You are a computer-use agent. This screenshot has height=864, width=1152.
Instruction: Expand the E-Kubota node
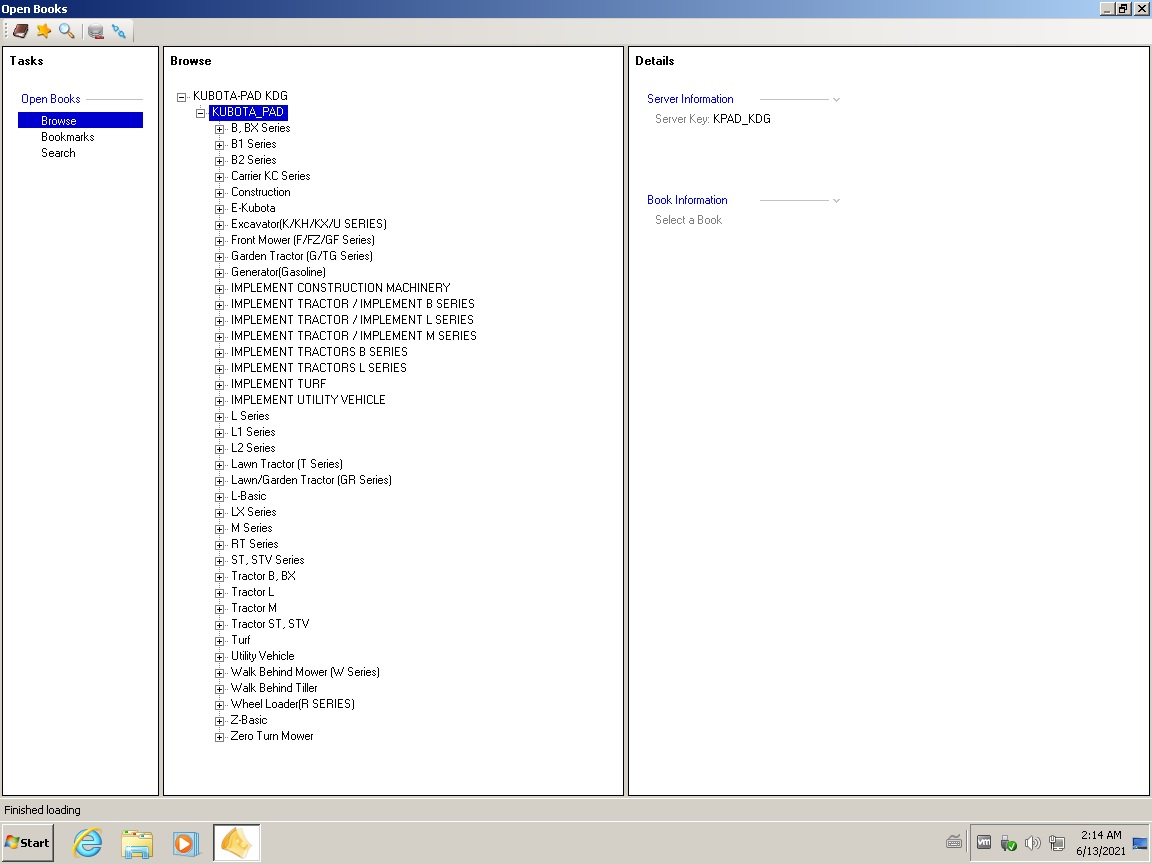[x=219, y=209]
